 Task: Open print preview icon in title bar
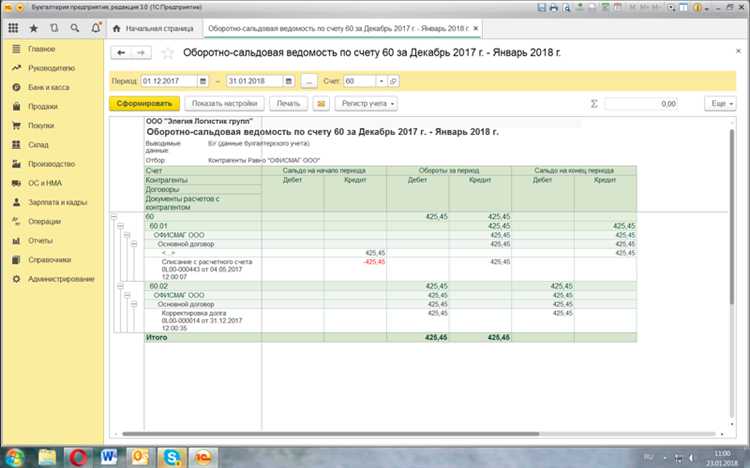[x=567, y=8]
